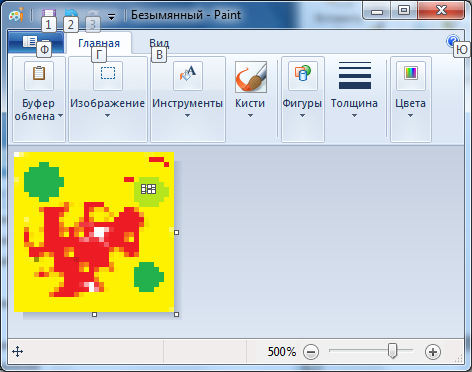
Task: Minimize the Paint window
Action: coord(377,12)
